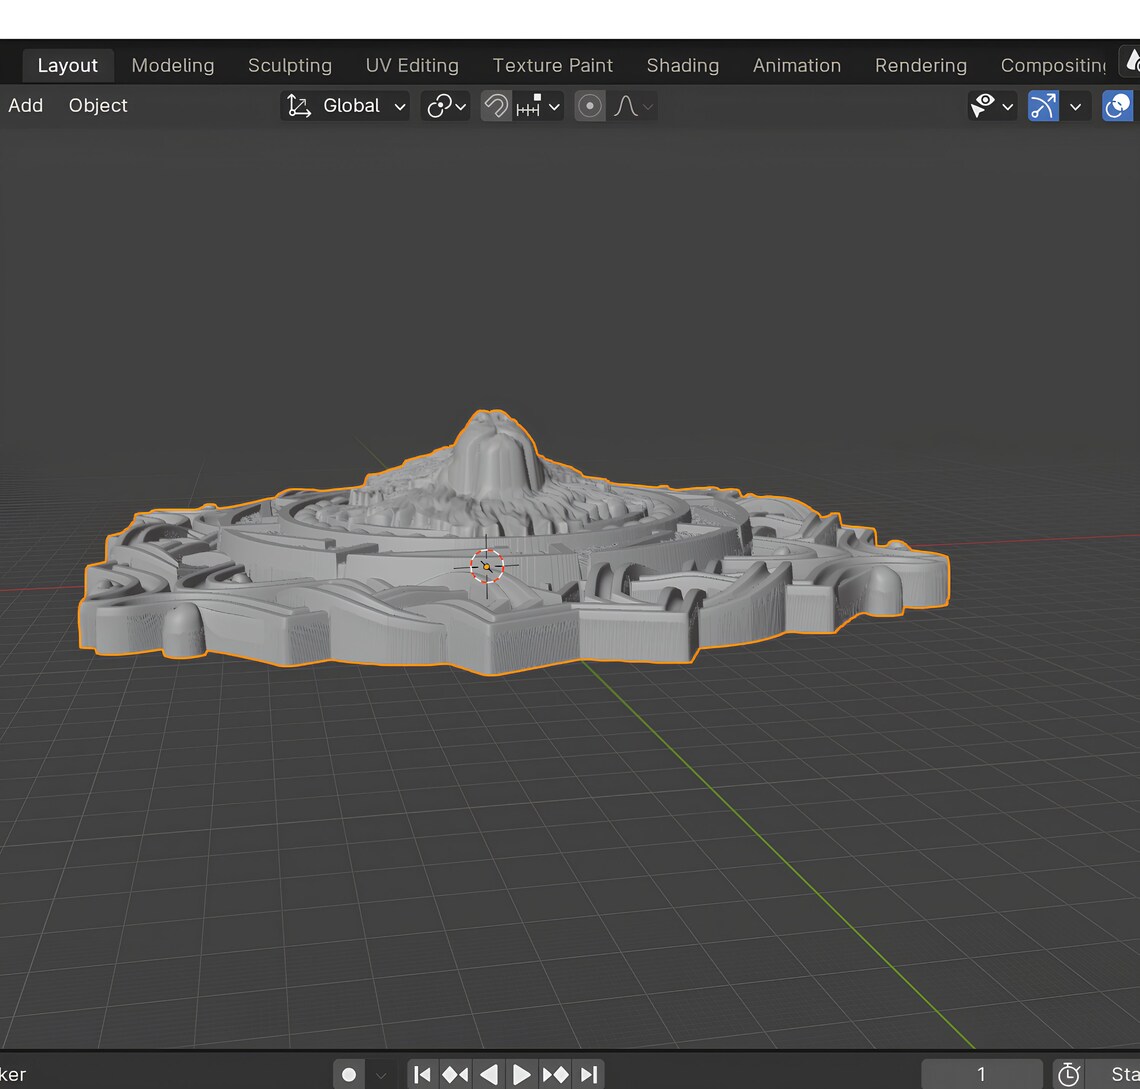Switch to the Sculpting workspace

(289, 65)
